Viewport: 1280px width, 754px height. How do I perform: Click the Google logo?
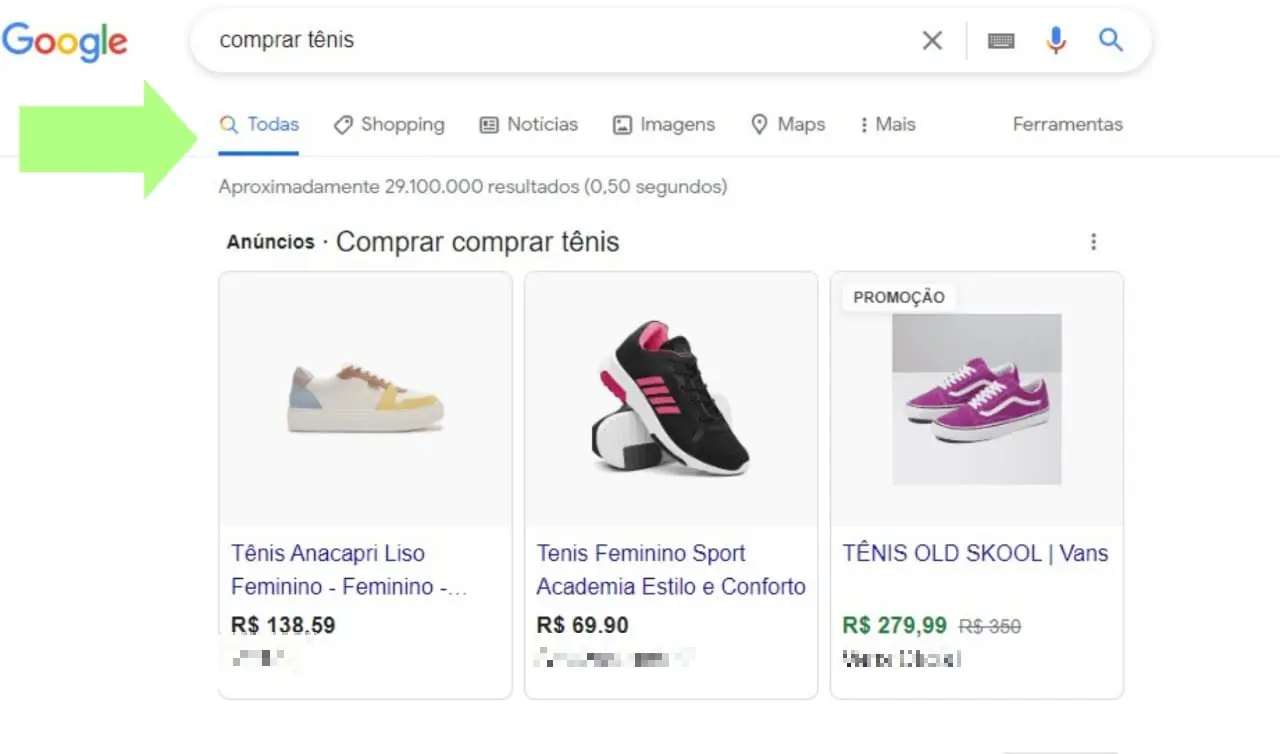click(65, 42)
